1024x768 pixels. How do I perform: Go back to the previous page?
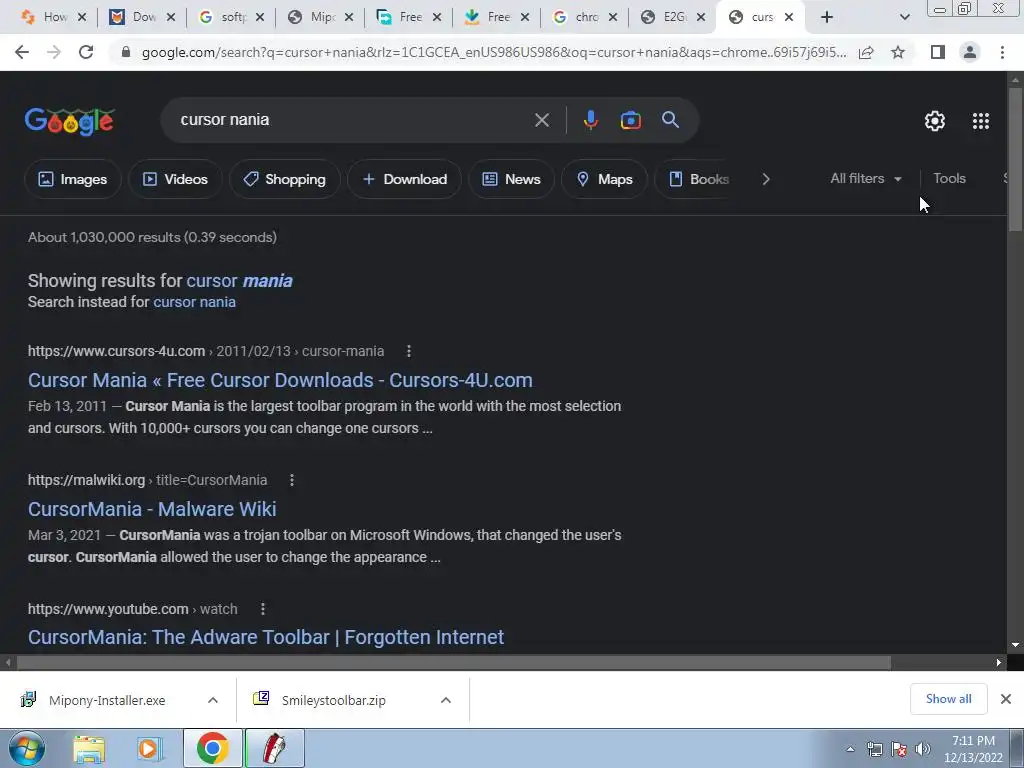(x=22, y=52)
